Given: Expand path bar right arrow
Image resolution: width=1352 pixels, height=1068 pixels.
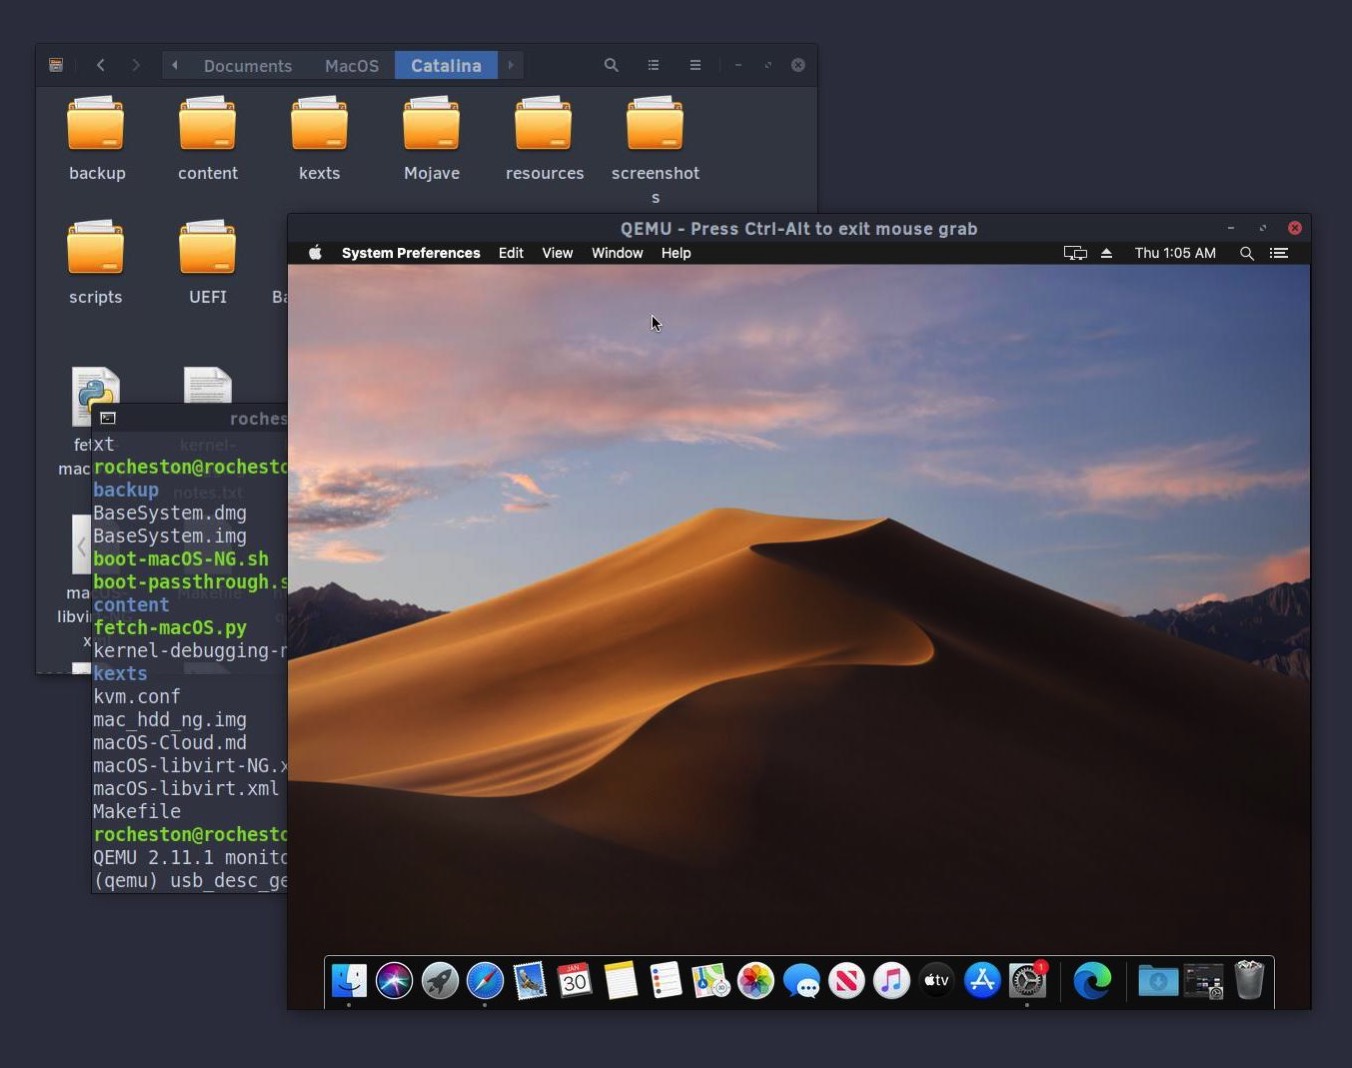Looking at the screenshot, I should click(511, 65).
